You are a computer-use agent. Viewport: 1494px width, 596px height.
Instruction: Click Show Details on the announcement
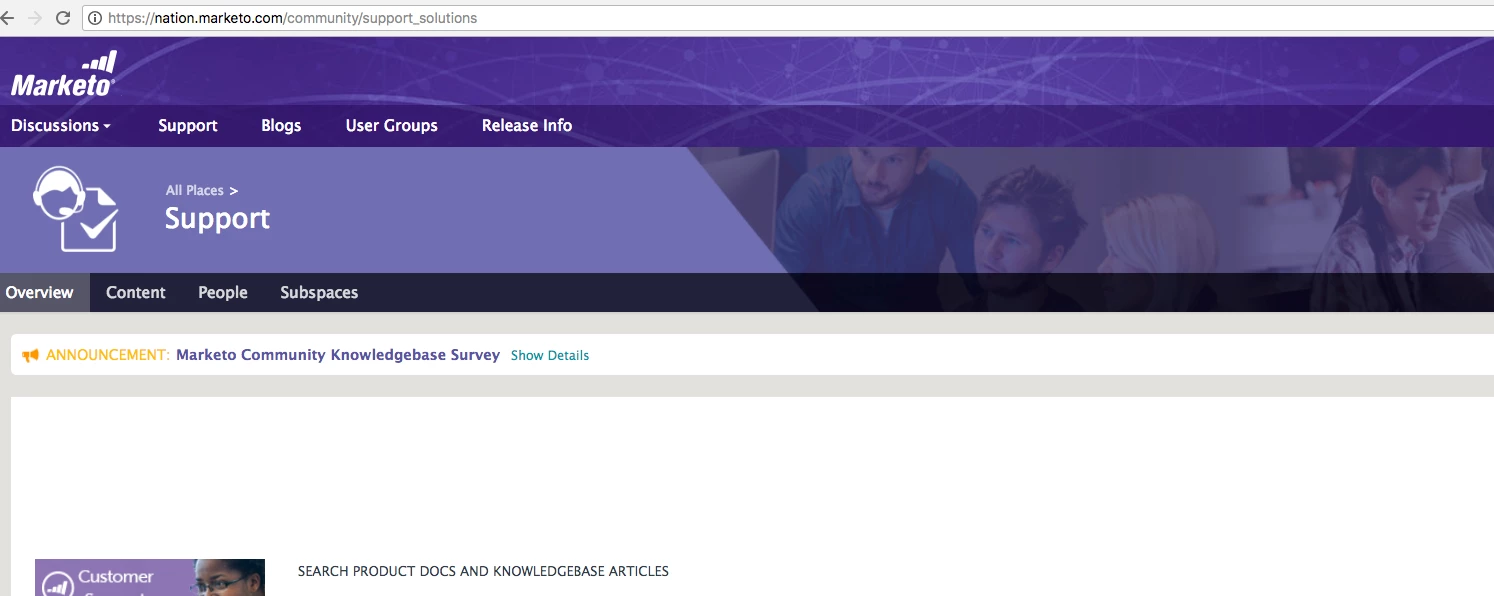(x=550, y=355)
